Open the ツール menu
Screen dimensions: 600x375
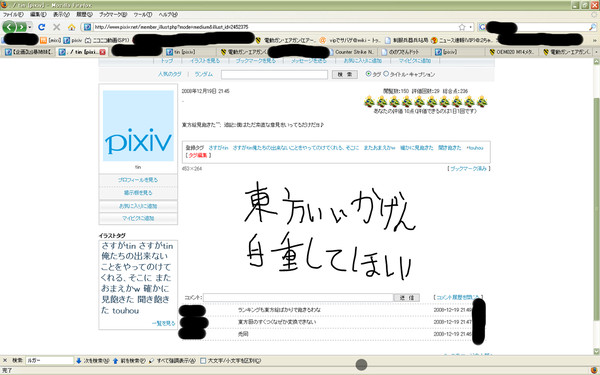(143, 15)
